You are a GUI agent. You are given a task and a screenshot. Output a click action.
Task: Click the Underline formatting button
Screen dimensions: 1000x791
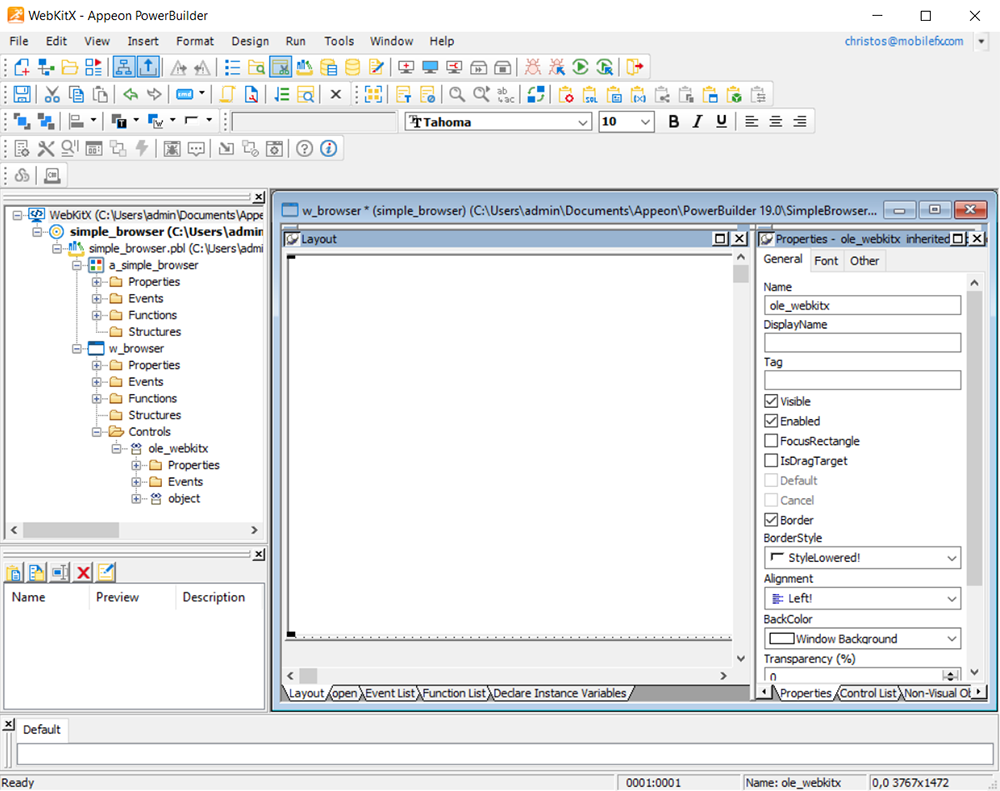721,121
